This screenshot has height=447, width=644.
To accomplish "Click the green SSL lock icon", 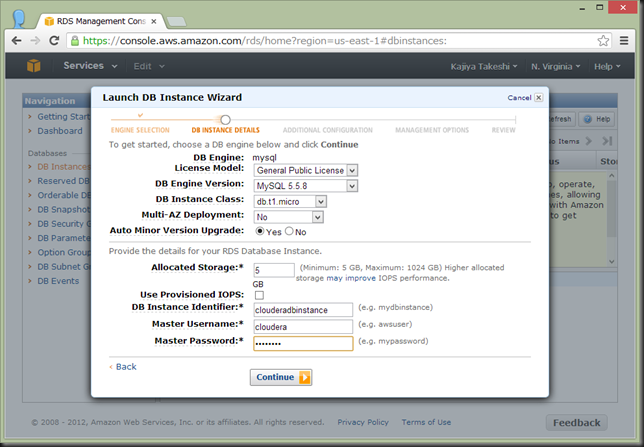I will click(75, 41).
